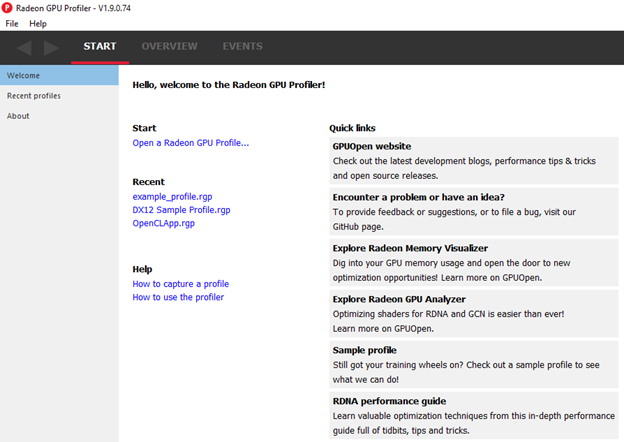Open Explore Radeon Memory Visualizer quick link
The width and height of the screenshot is (624, 442).
tap(410, 248)
